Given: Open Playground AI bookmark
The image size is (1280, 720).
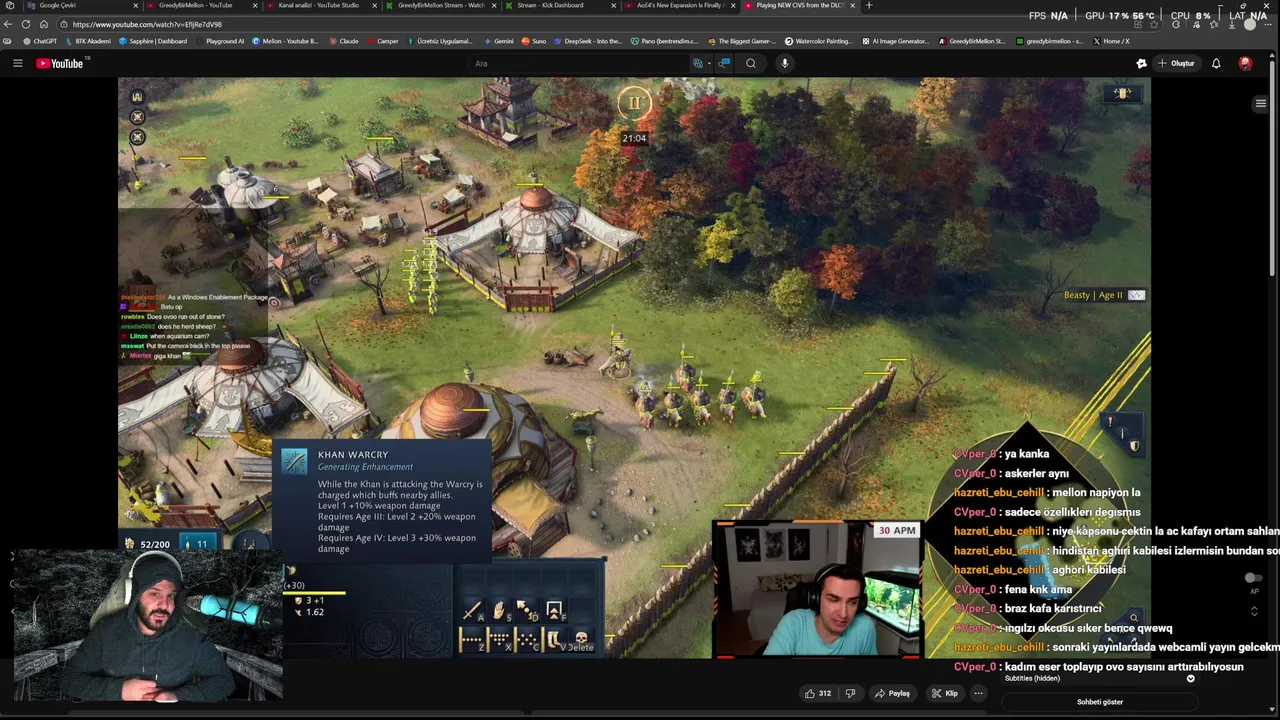Looking at the screenshot, I should [x=219, y=41].
